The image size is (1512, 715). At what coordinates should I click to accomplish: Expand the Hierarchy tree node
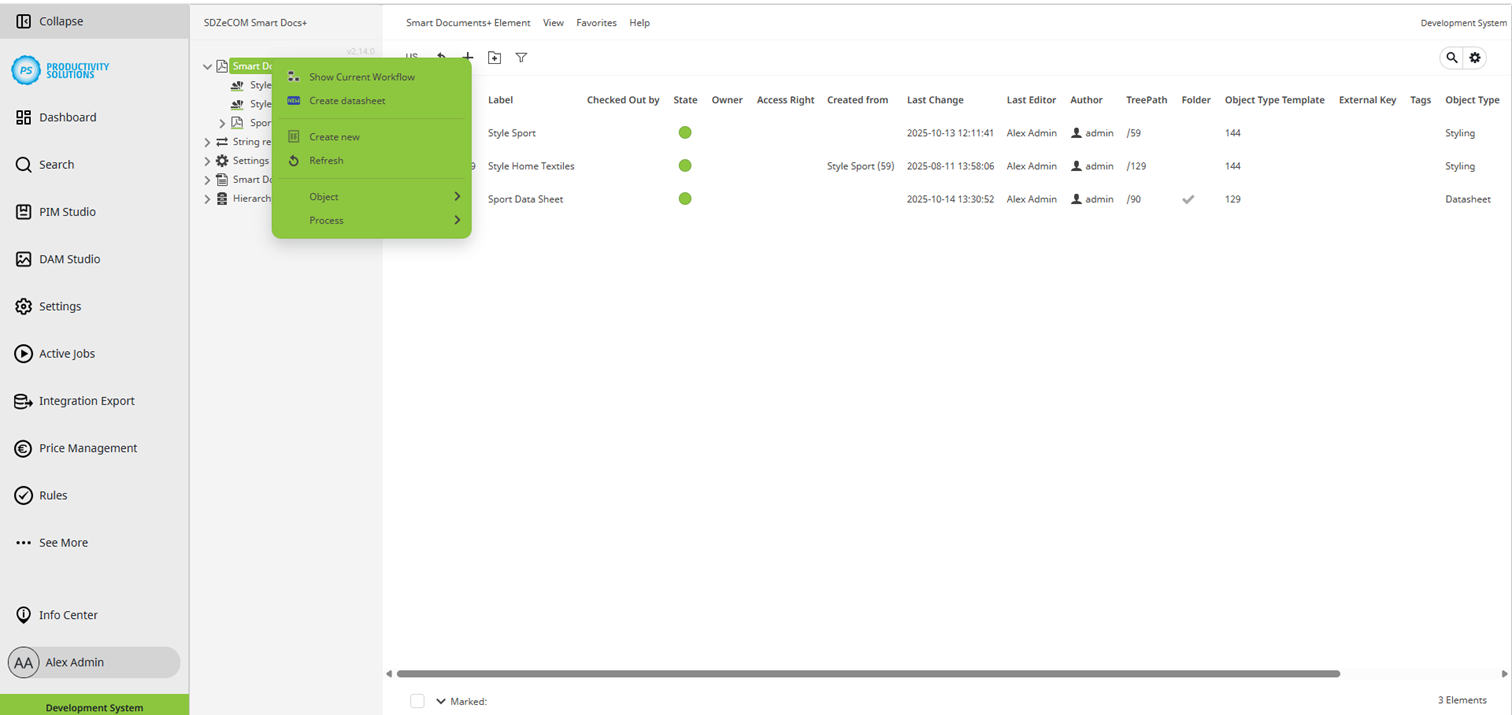tap(206, 198)
